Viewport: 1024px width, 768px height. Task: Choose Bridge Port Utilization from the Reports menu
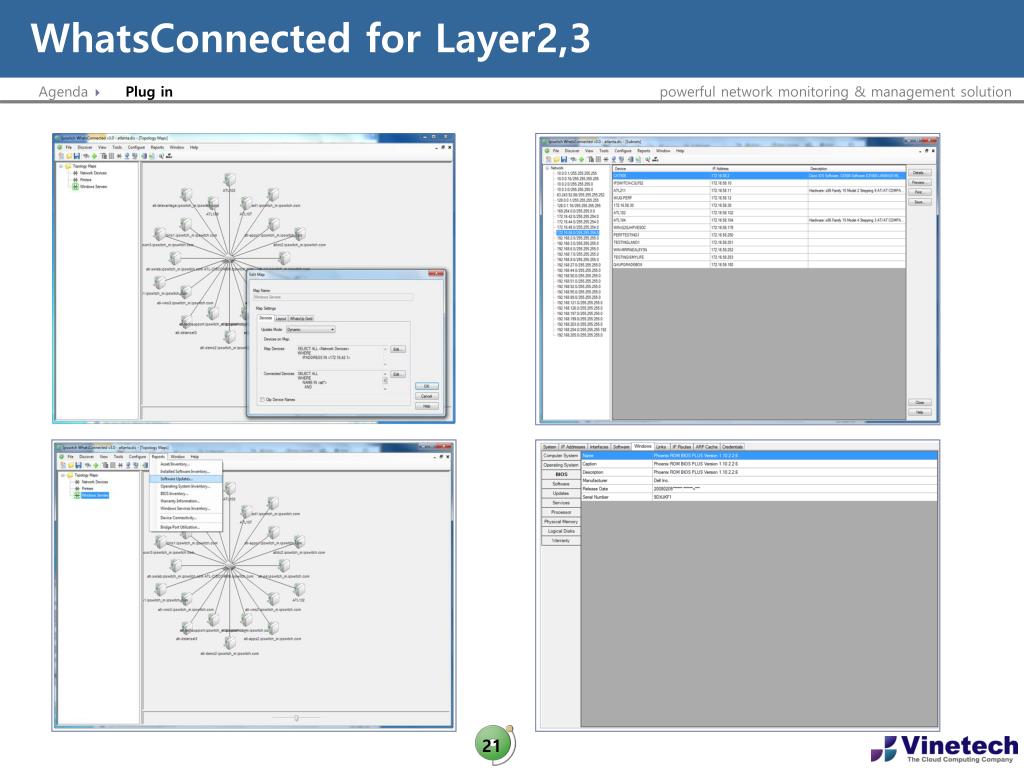[180, 527]
